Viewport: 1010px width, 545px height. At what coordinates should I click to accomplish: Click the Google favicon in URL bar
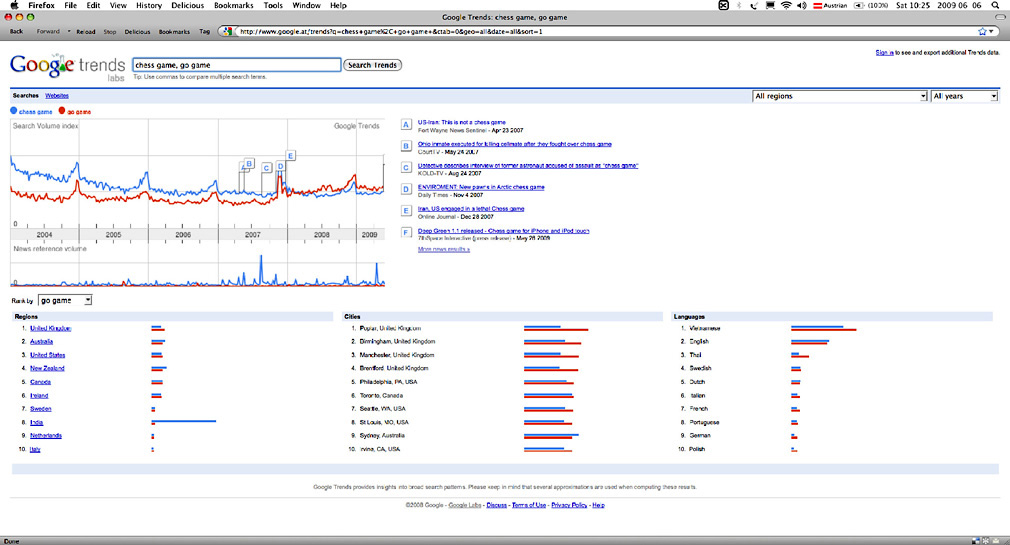pyautogui.click(x=231, y=31)
